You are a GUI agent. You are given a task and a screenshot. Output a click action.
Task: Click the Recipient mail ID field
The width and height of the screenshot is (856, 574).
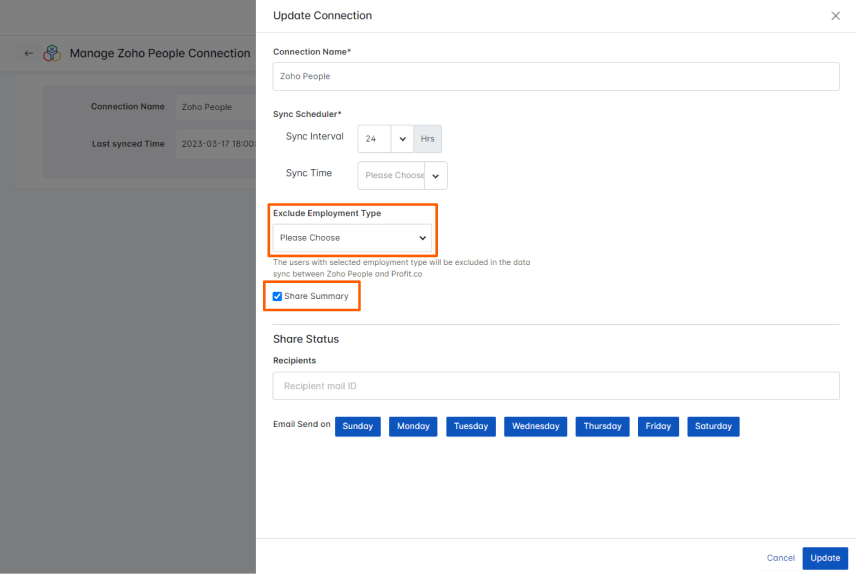click(556, 386)
